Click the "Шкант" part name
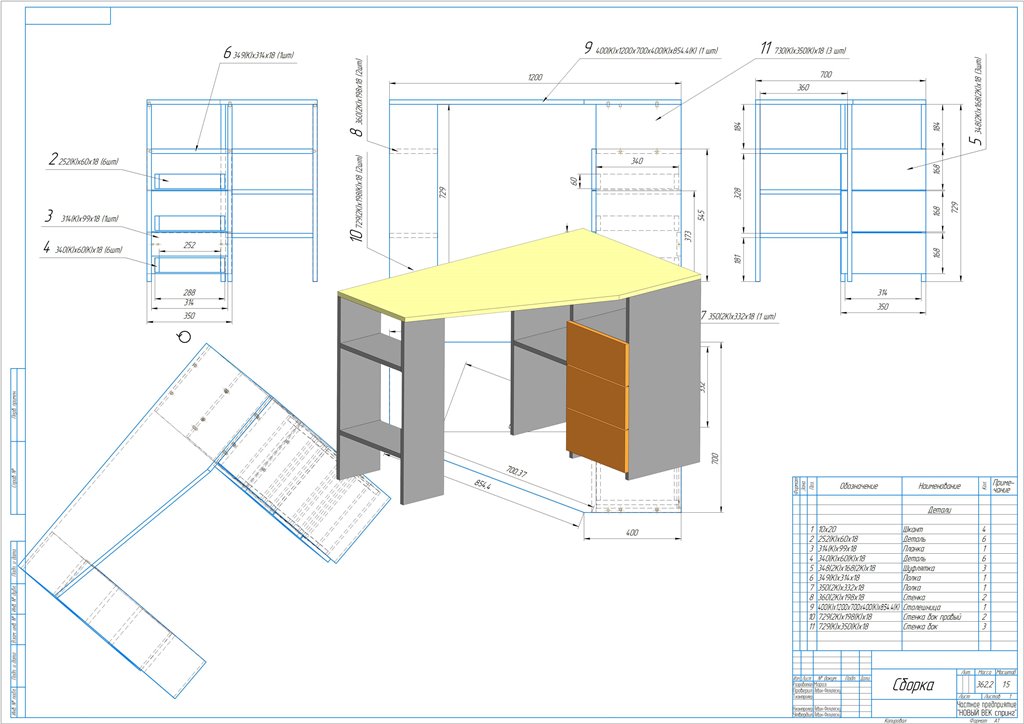The image size is (1024, 724). tap(912, 529)
